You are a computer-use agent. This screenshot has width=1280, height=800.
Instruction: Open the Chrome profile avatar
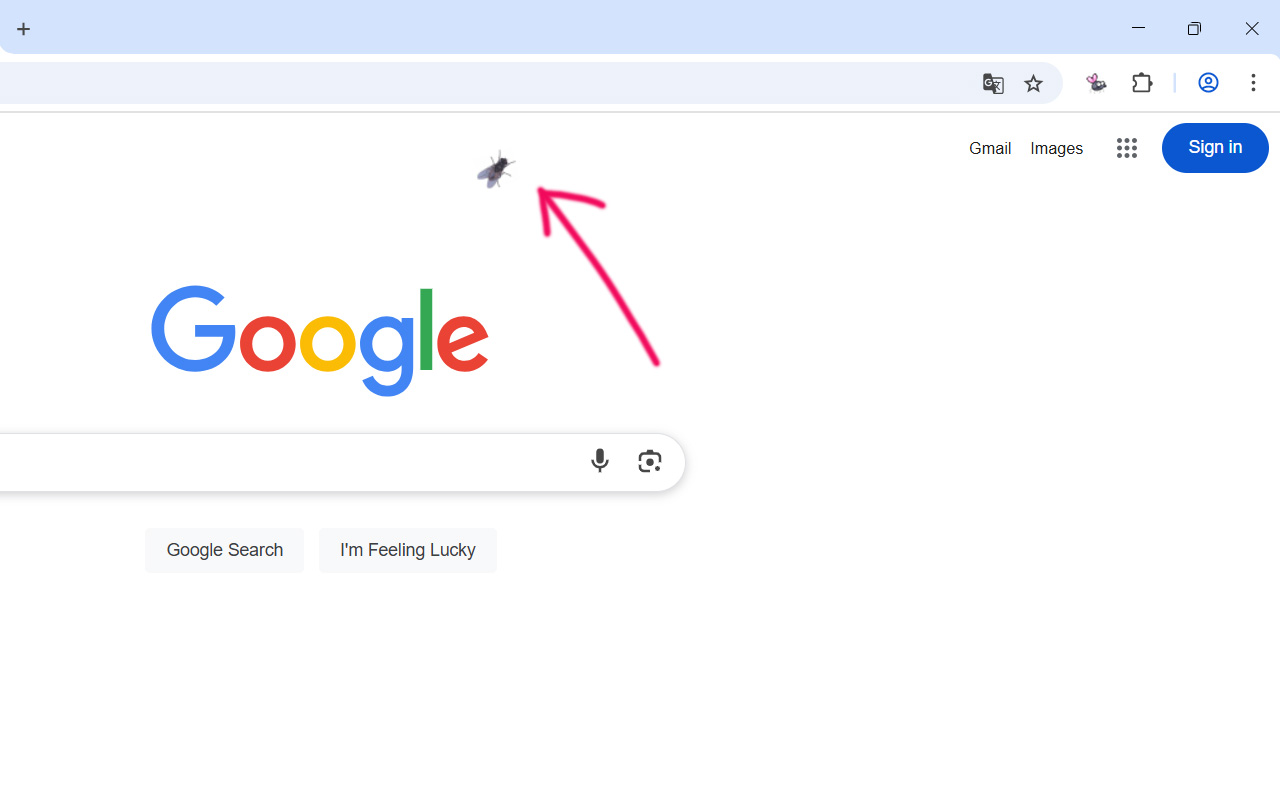[x=1208, y=83]
